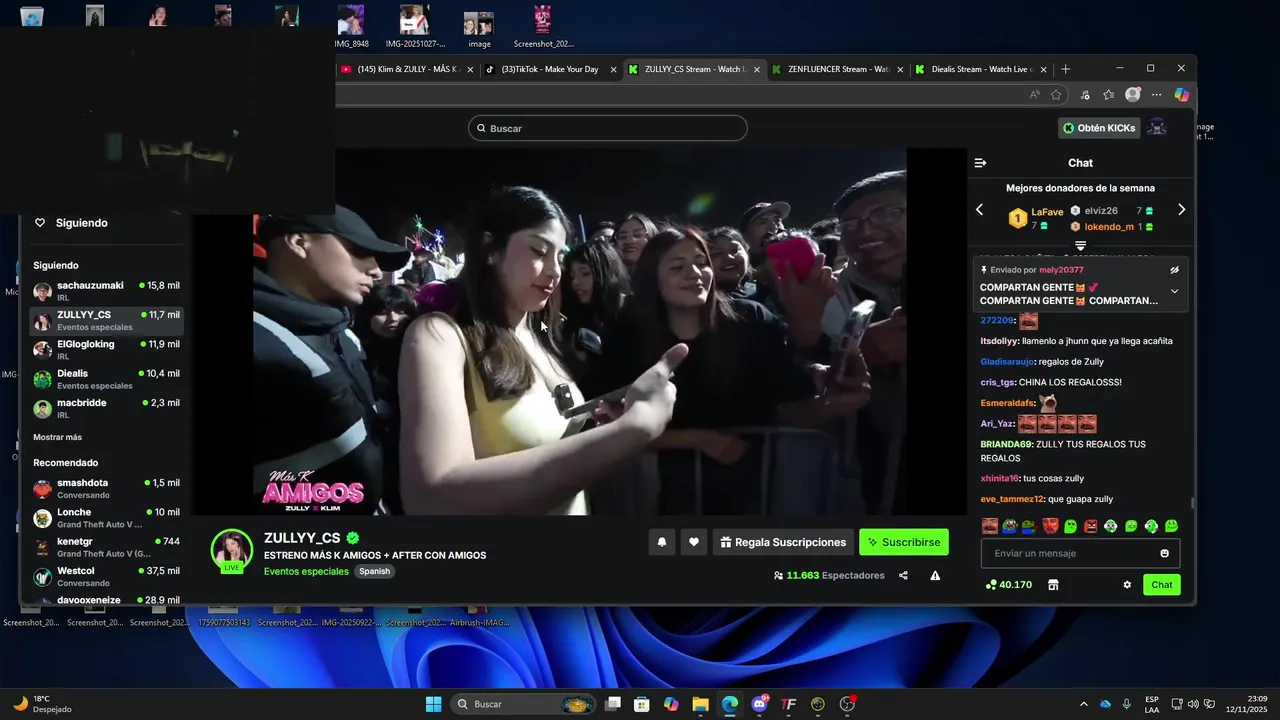The height and width of the screenshot is (720, 1280).
Task: Open ElGlogloking channel in sidebar
Action: click(106, 349)
